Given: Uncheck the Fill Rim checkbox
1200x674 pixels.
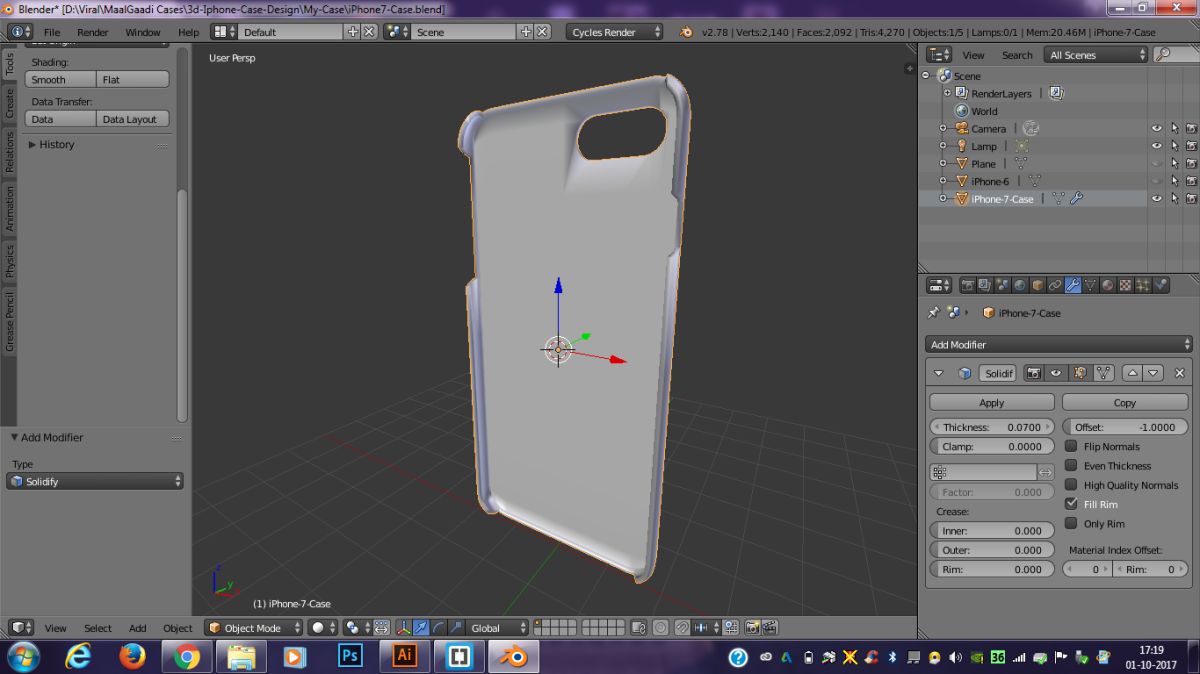Looking at the screenshot, I should pos(1071,504).
